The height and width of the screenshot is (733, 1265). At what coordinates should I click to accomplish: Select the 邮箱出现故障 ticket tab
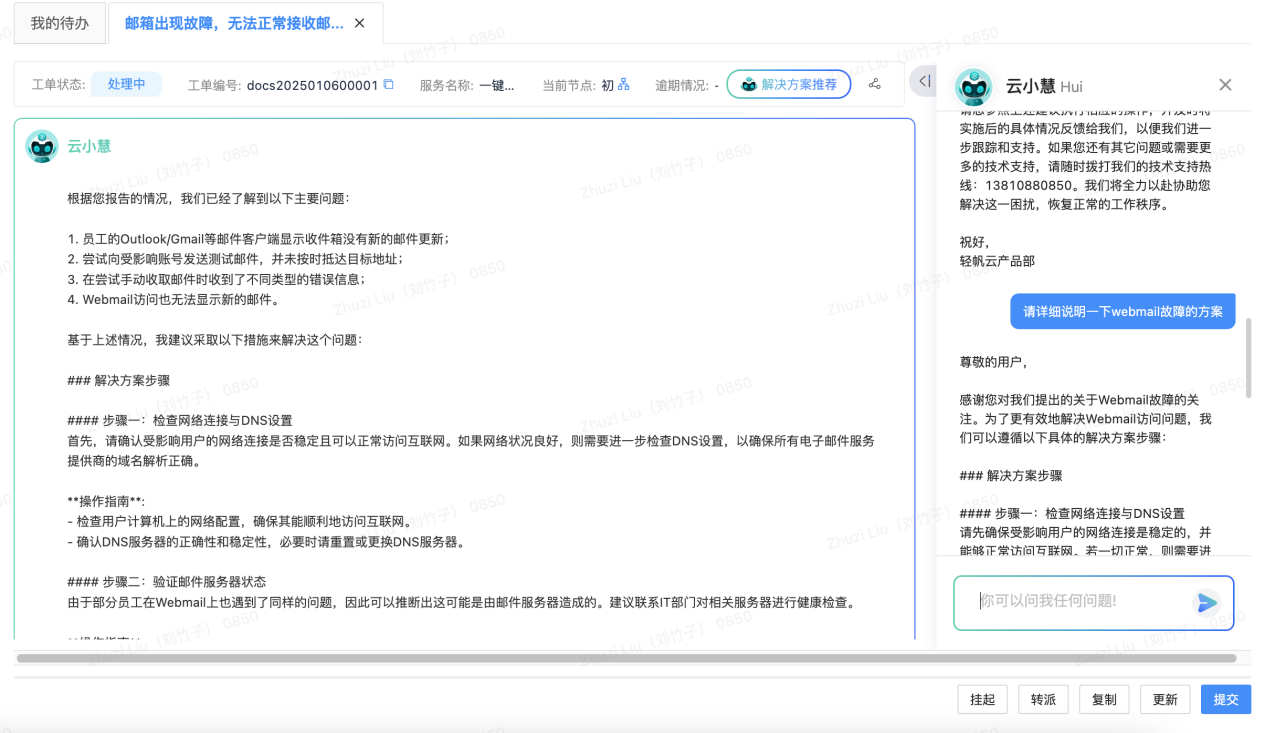pos(233,23)
